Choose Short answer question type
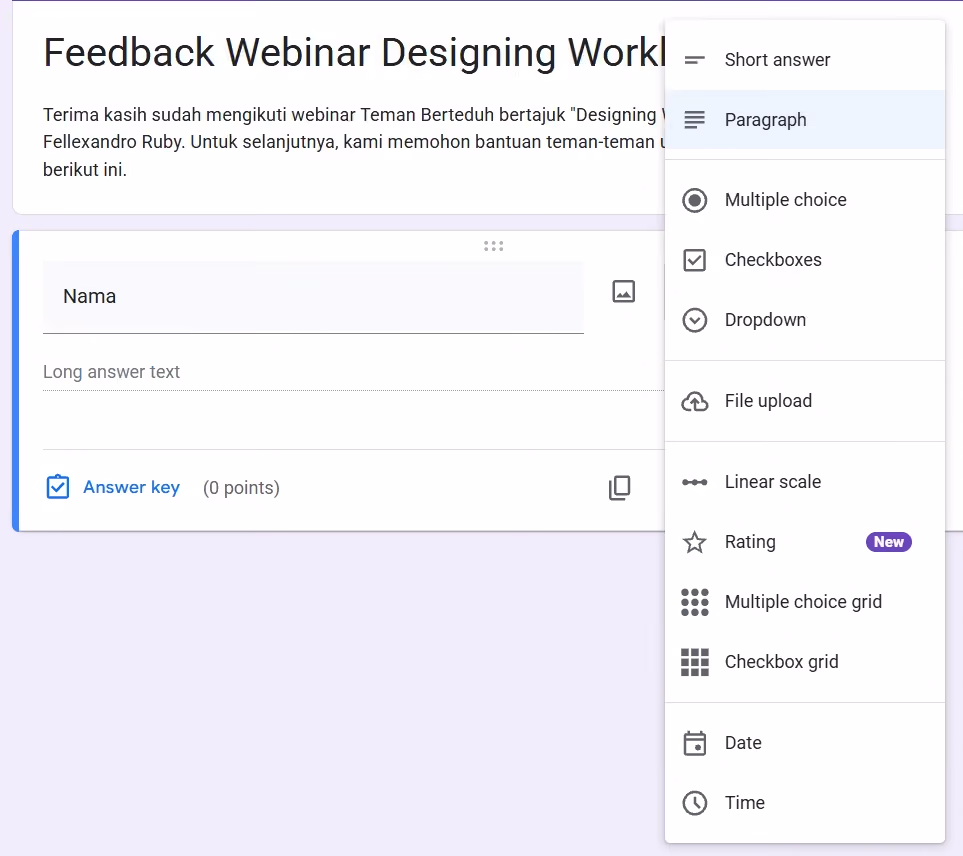963x856 pixels. [x=805, y=60]
